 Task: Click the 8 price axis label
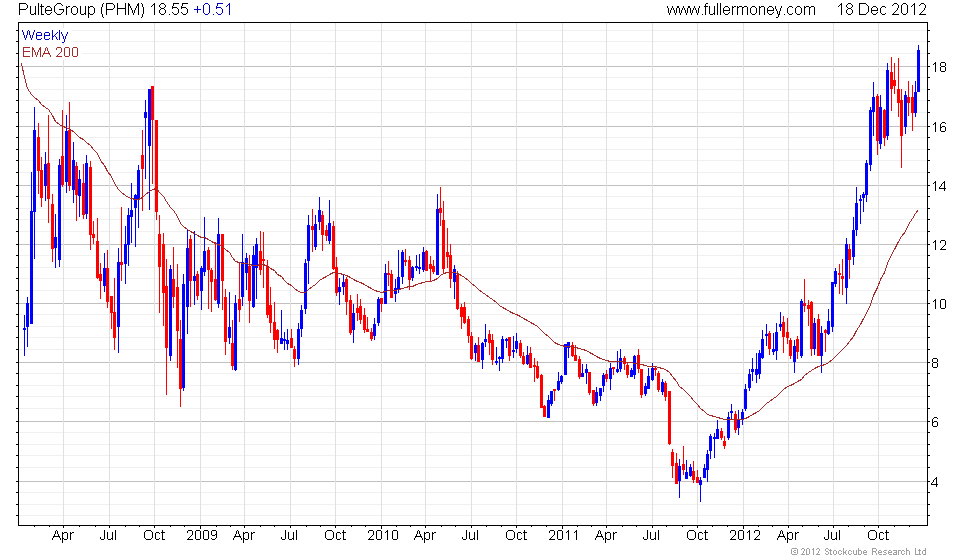tap(935, 363)
